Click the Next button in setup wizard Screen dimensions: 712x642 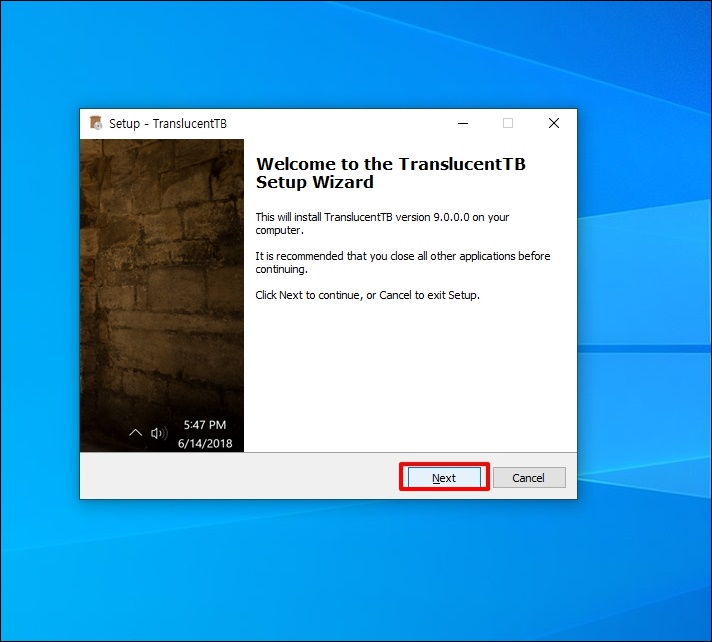pyautogui.click(x=444, y=477)
